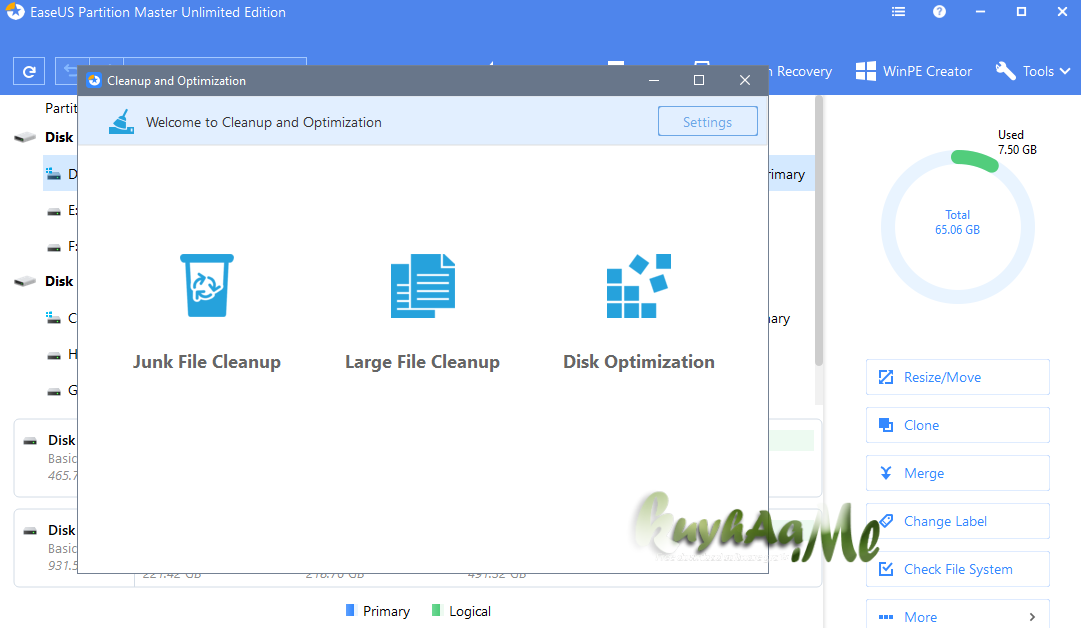Open the Tools dropdown menu
This screenshot has width=1081, height=628.
[1033, 71]
